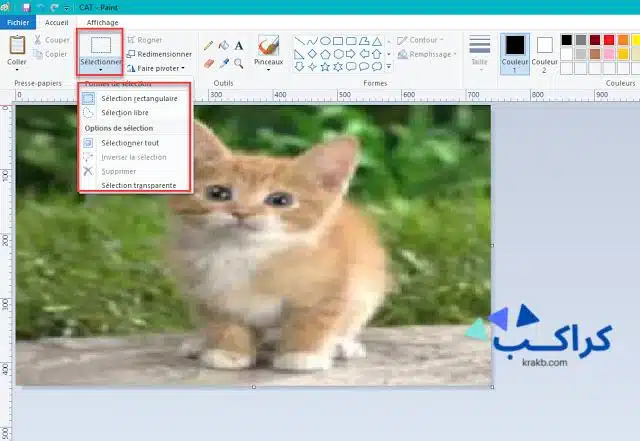Open the Pinceaux dropdown arrow
Screen dimensions: 640x441
tap(268, 70)
